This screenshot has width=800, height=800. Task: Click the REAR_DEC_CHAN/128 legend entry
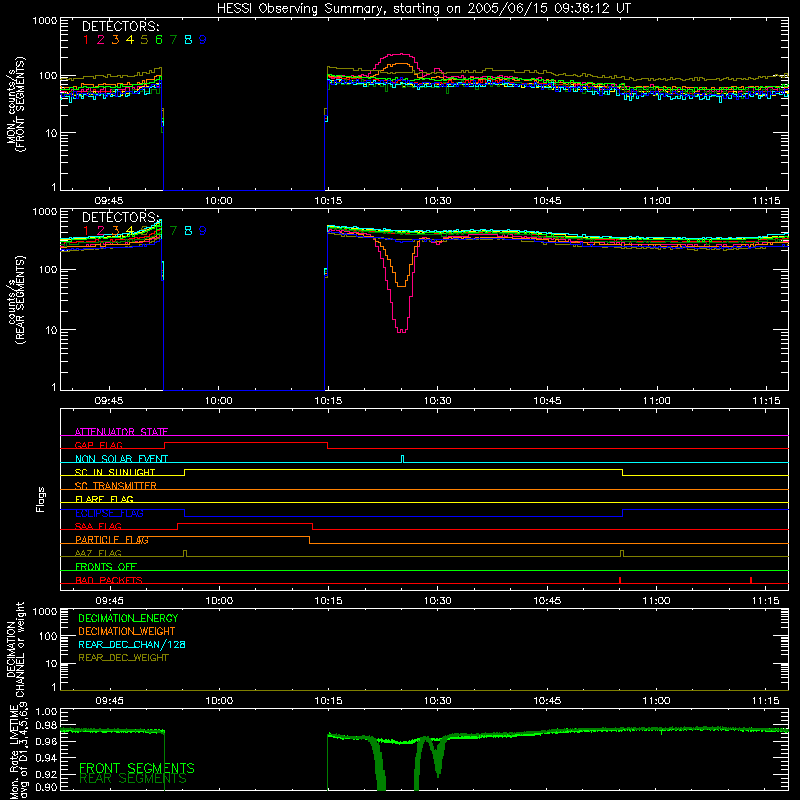coord(132,644)
